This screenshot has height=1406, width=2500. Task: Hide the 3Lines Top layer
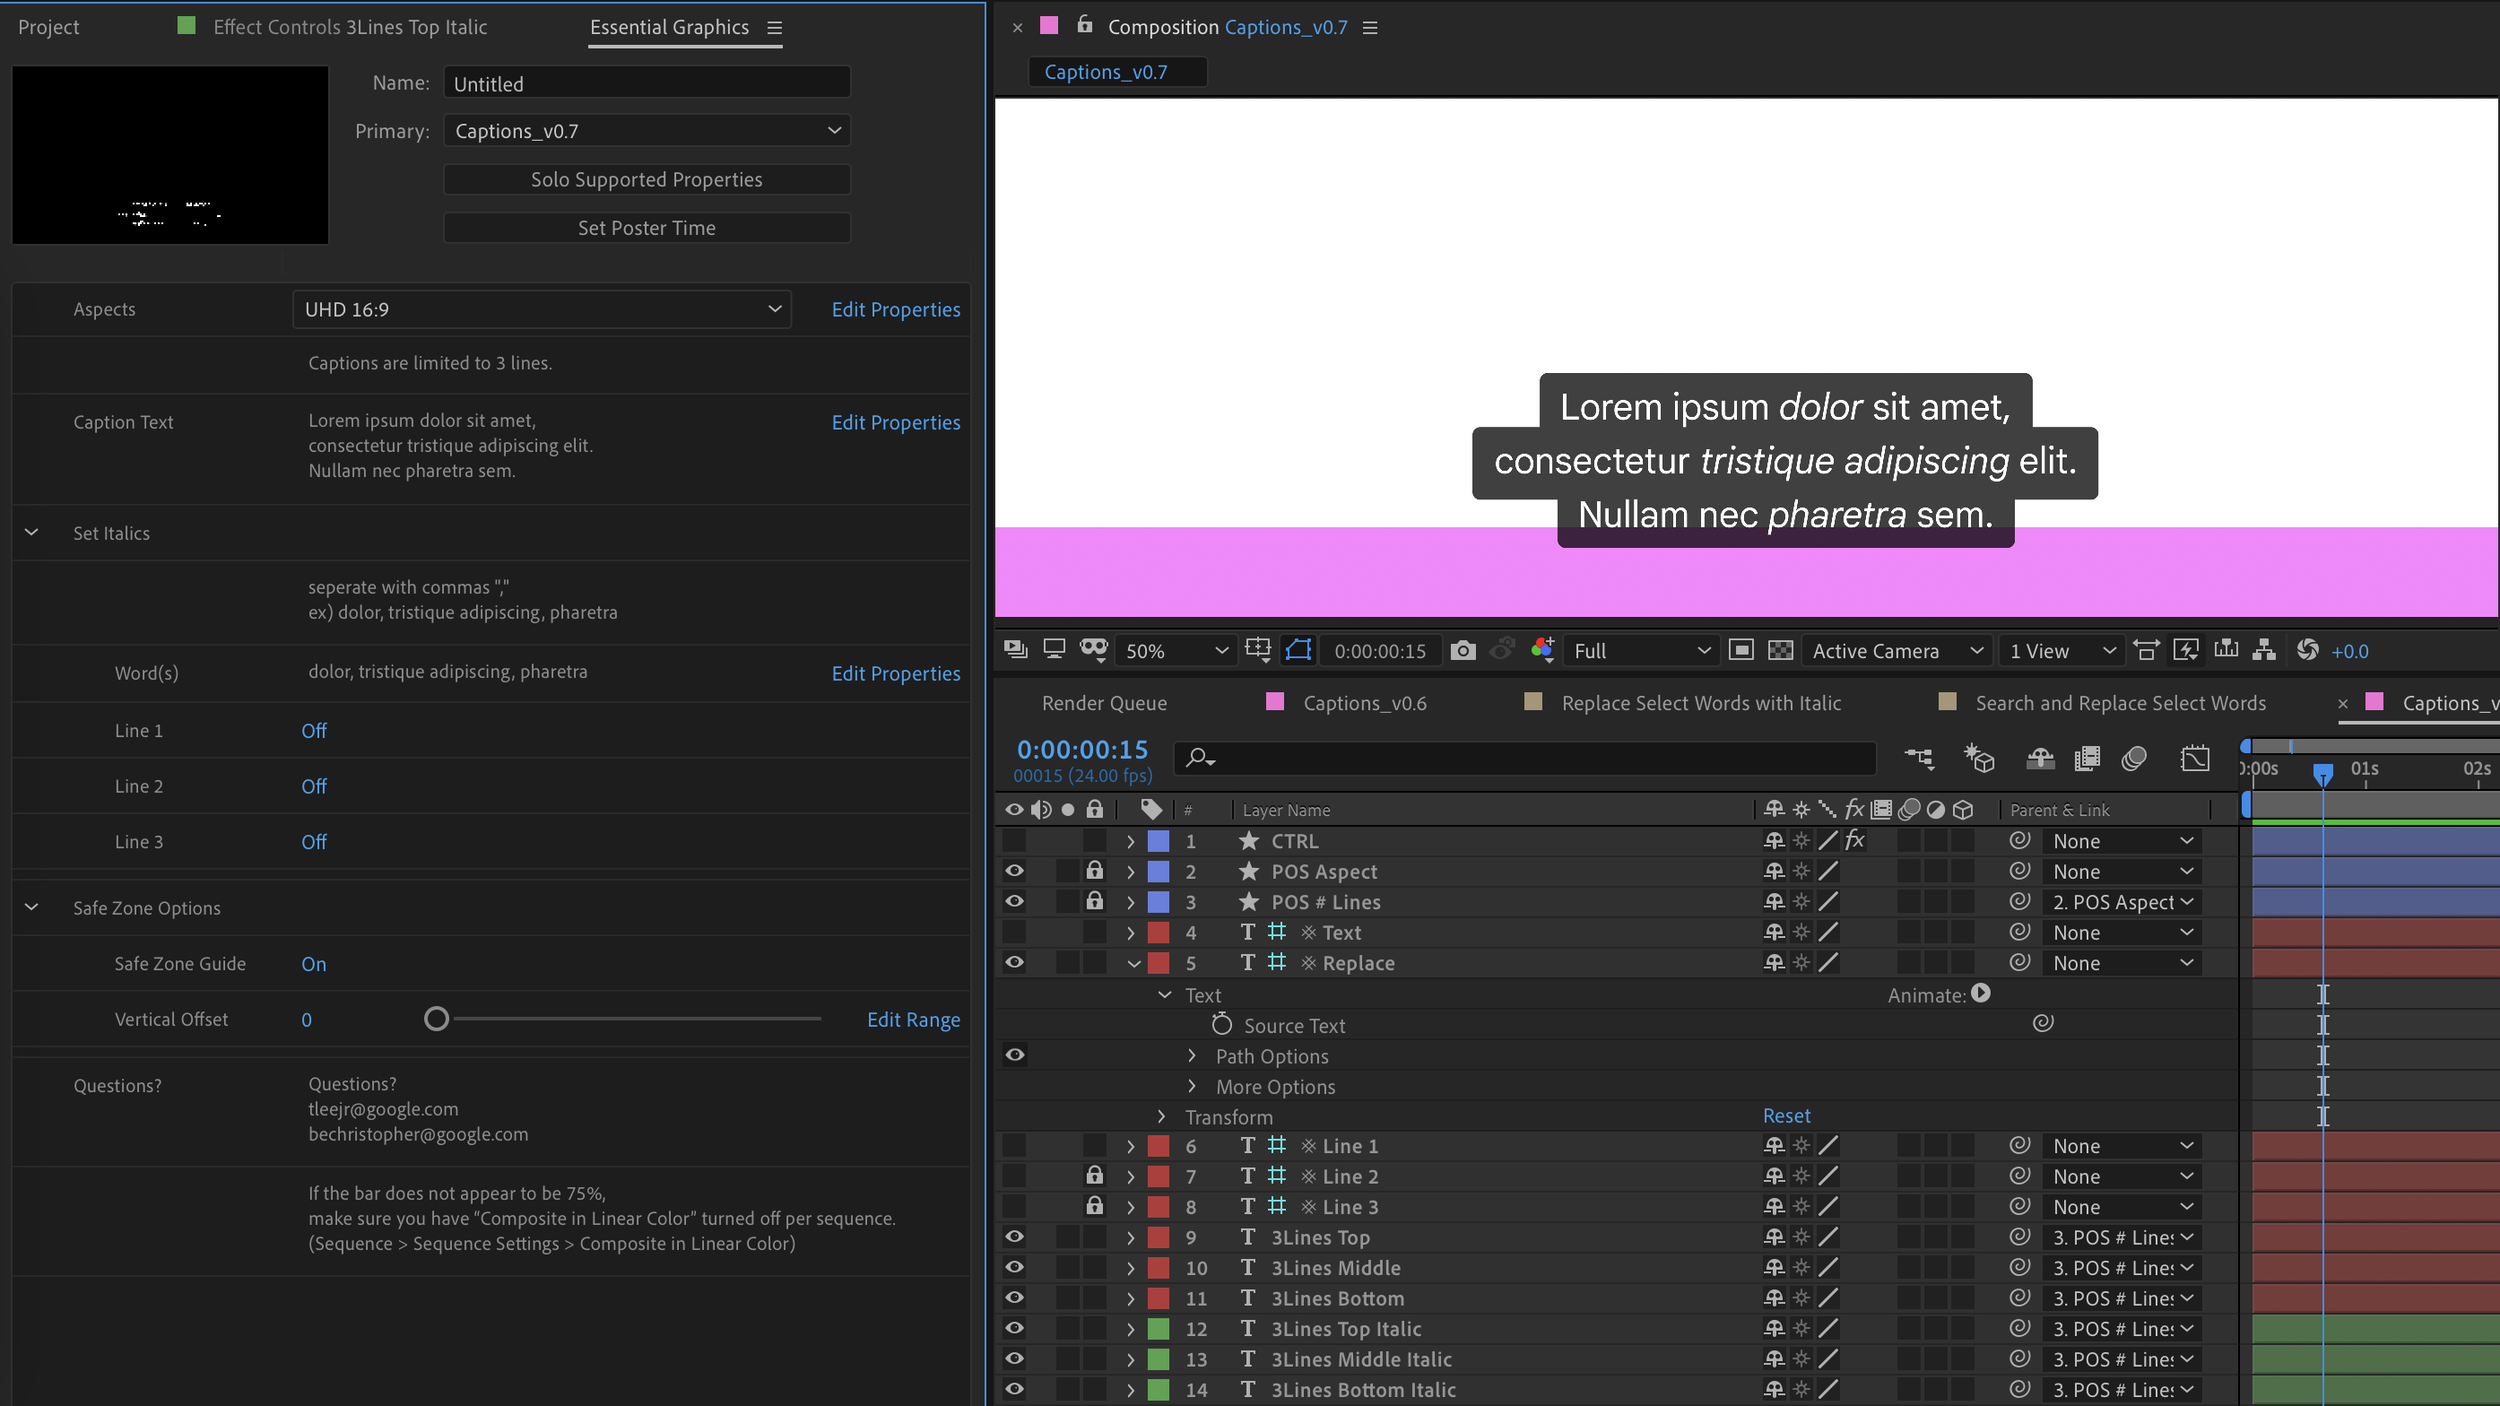[x=1014, y=1237]
